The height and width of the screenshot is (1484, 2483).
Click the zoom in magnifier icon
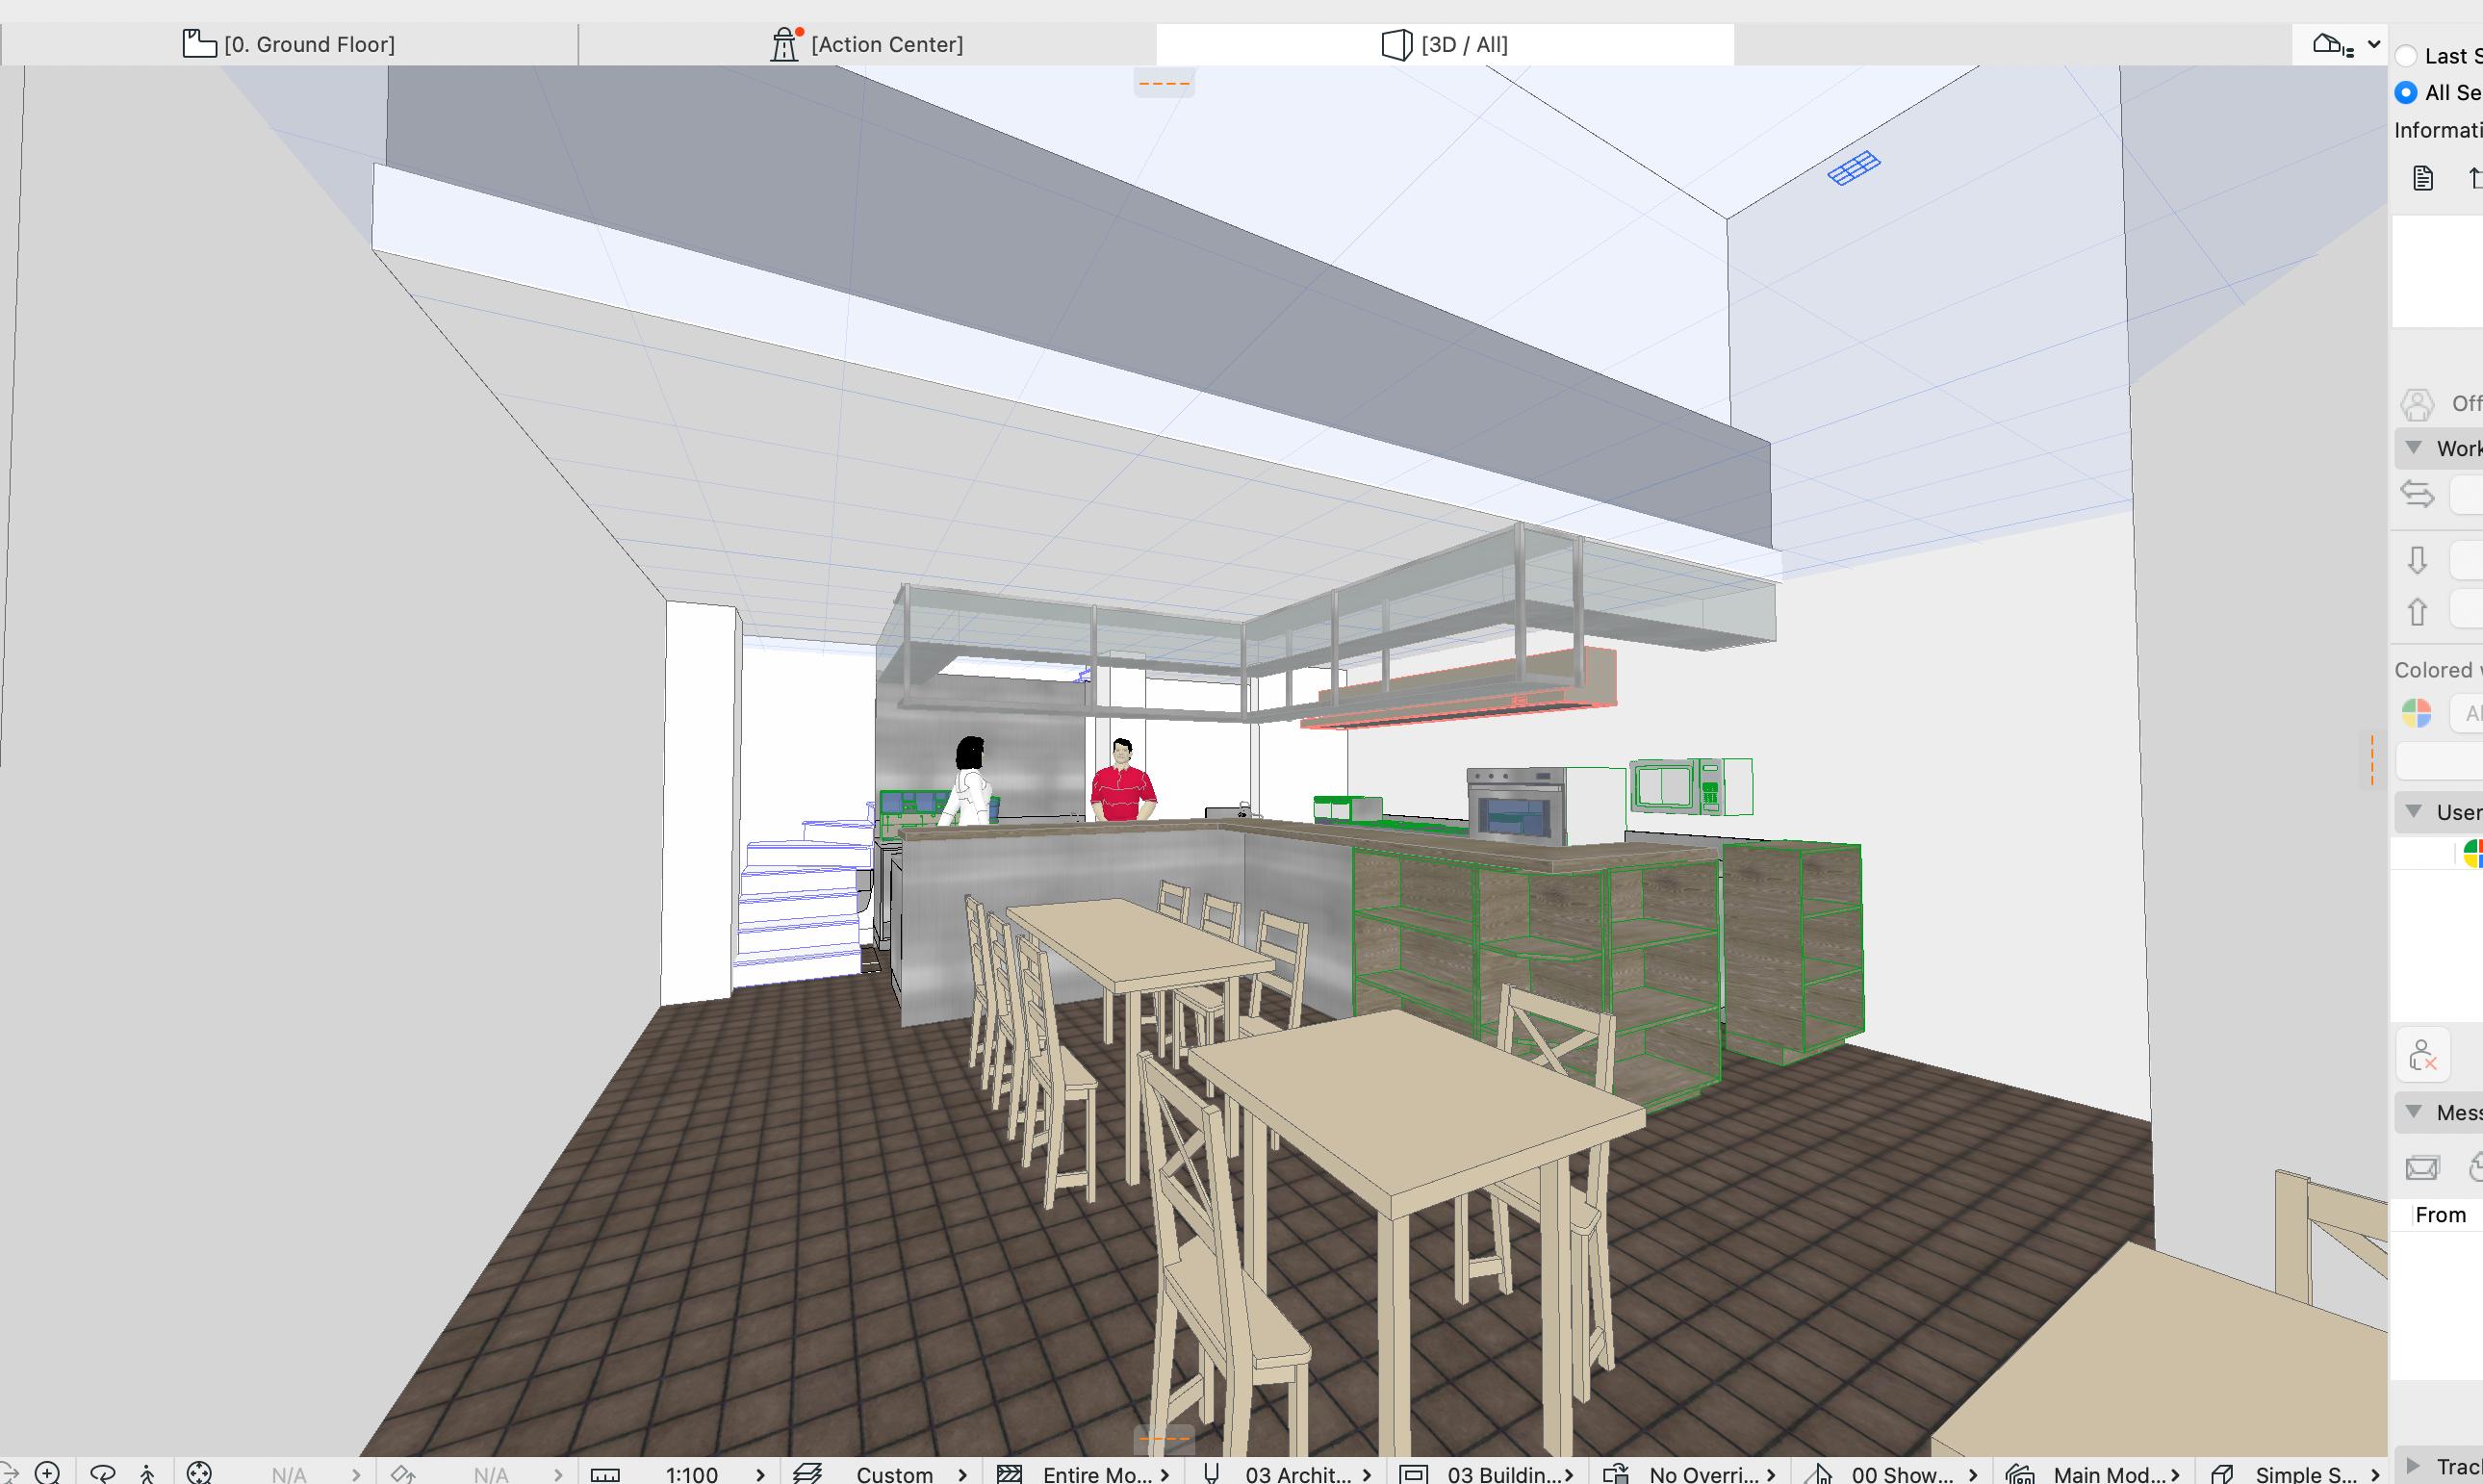[47, 1473]
